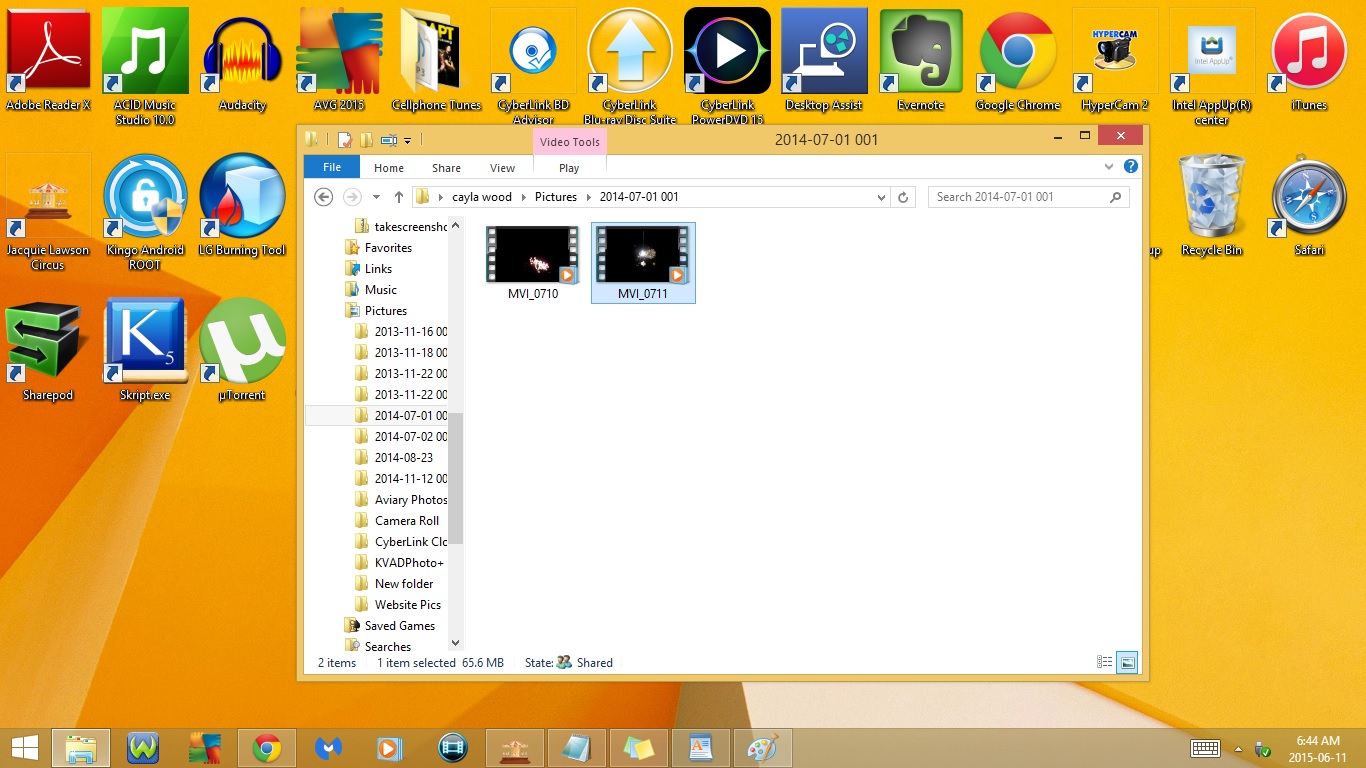Select the Sharepod desktop icon
This screenshot has width=1366, height=768.
coord(48,349)
